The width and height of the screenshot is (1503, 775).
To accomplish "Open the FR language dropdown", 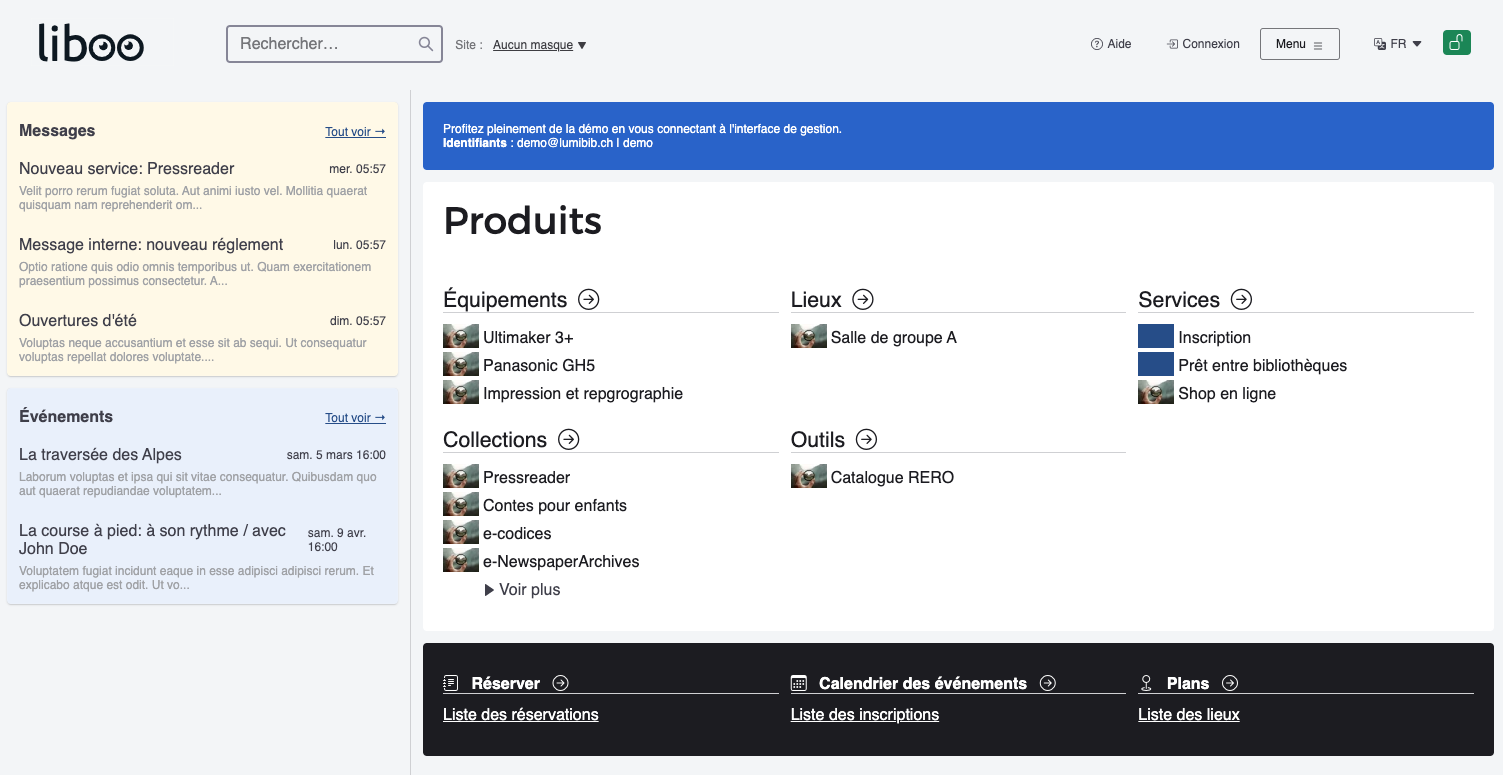I will (1398, 43).
